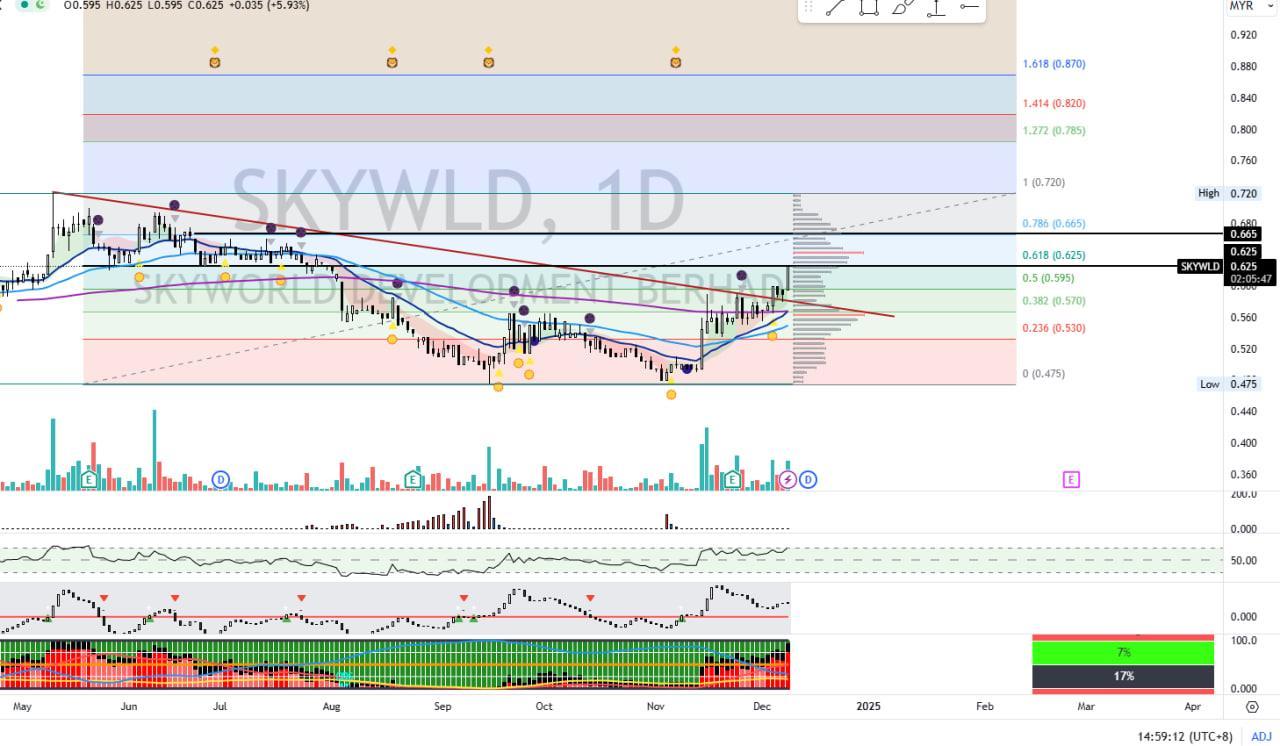The image size is (1280, 746).
Task: Click the lightning news marker in December
Action: coord(788,480)
